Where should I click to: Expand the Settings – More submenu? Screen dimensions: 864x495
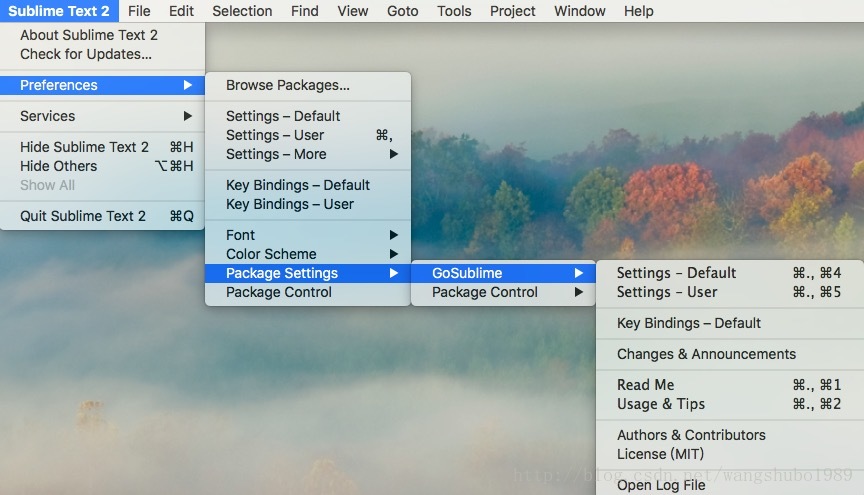point(308,154)
